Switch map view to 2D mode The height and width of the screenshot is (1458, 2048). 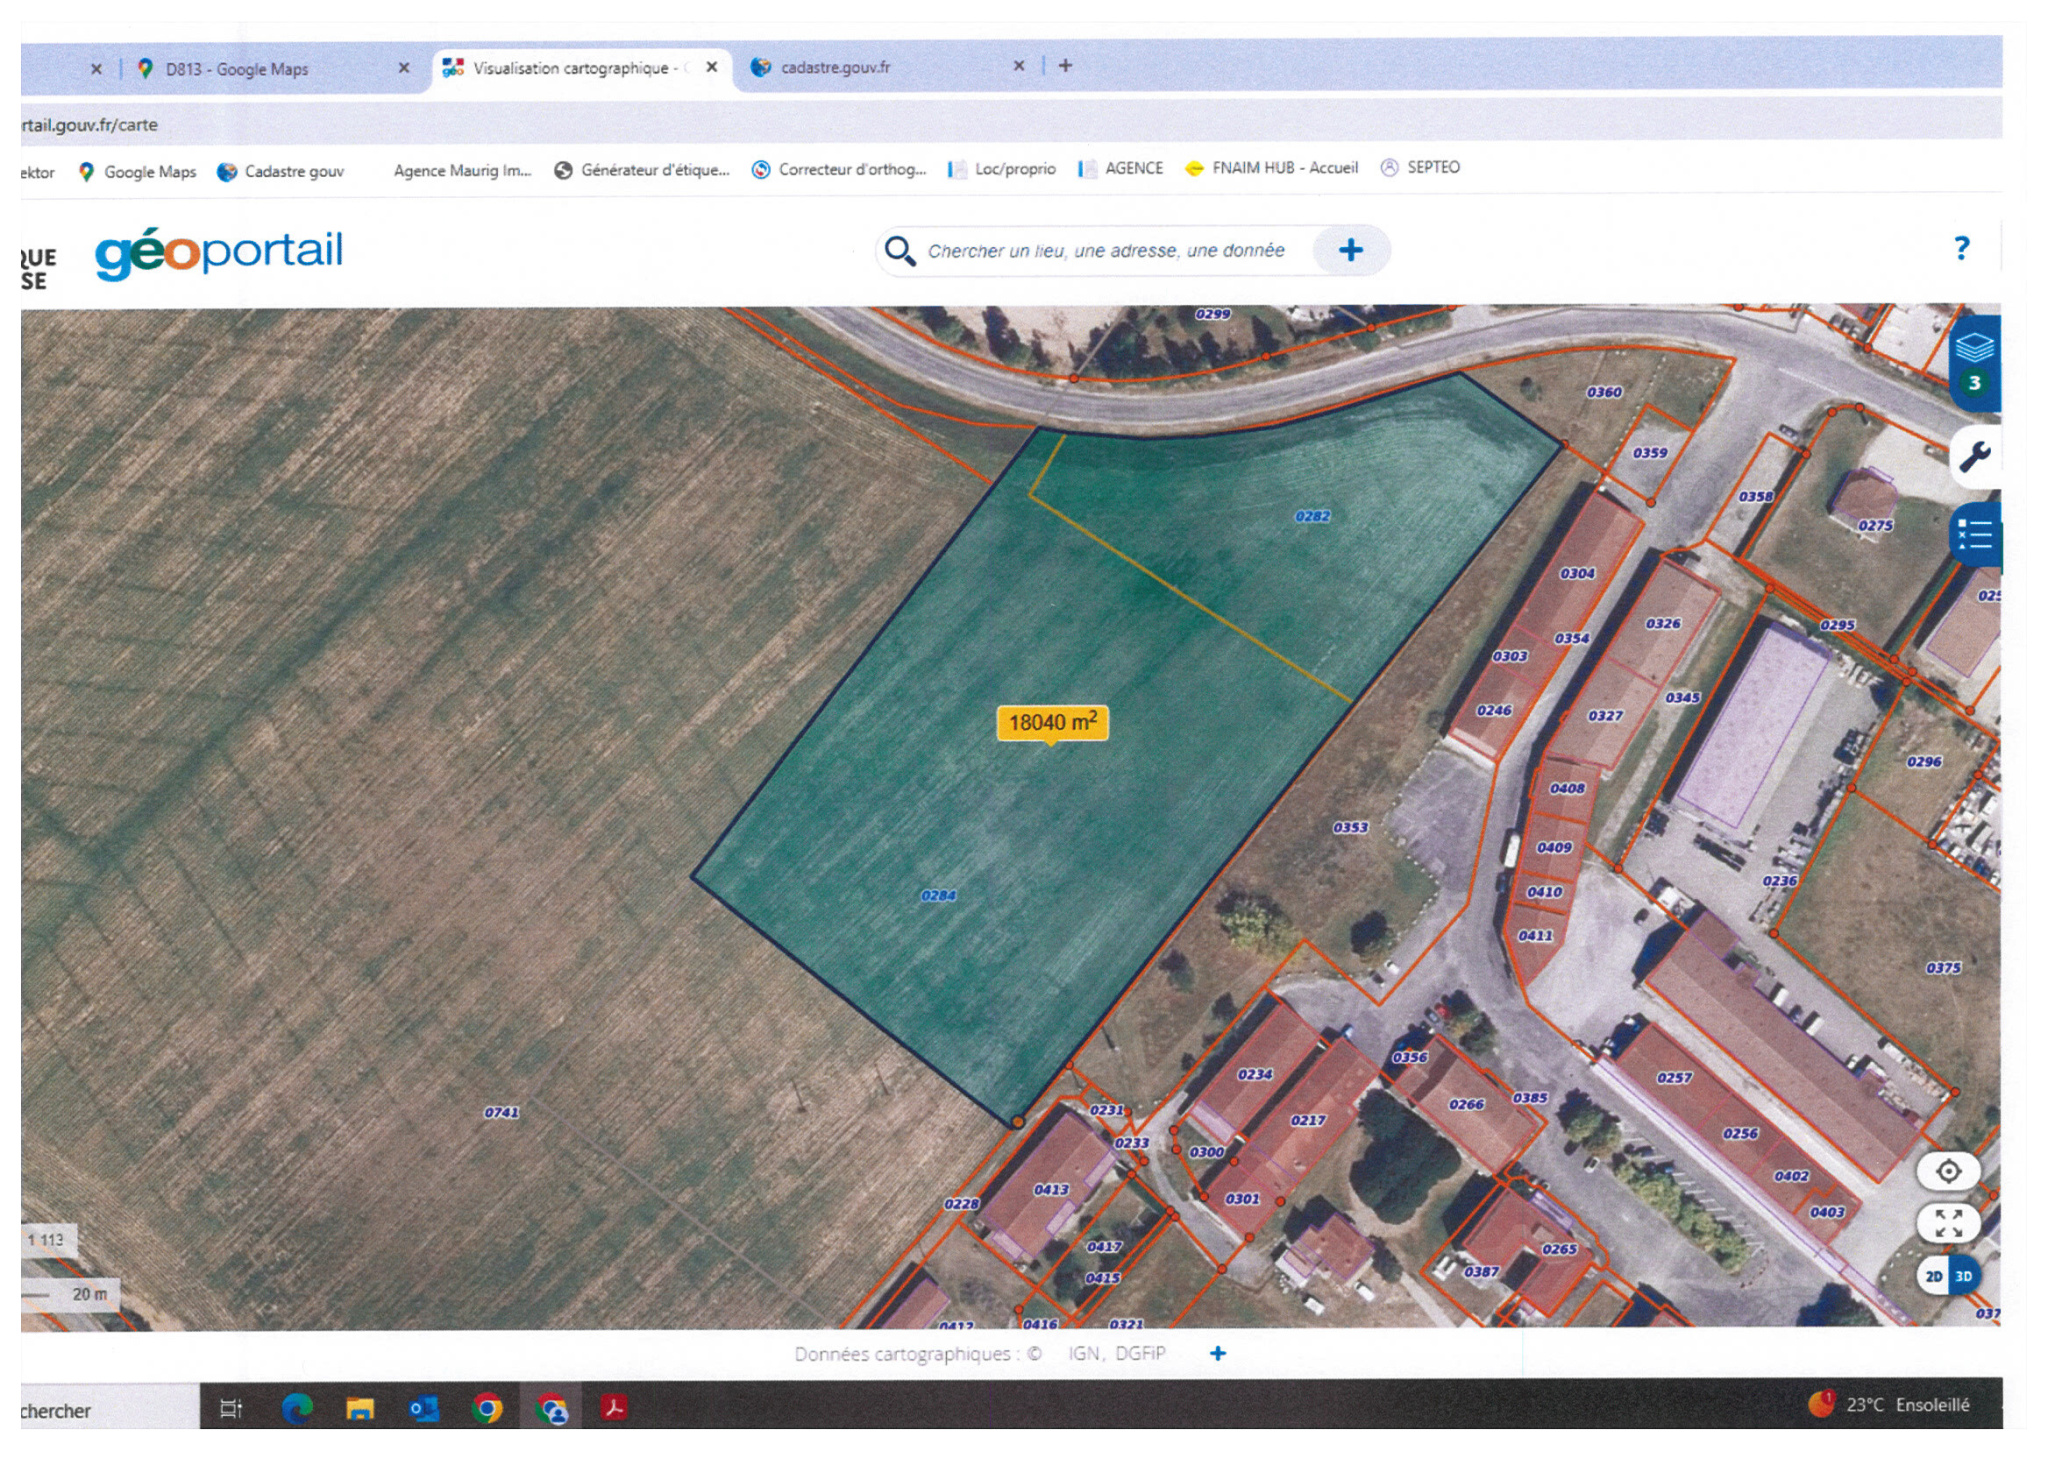click(1934, 1276)
